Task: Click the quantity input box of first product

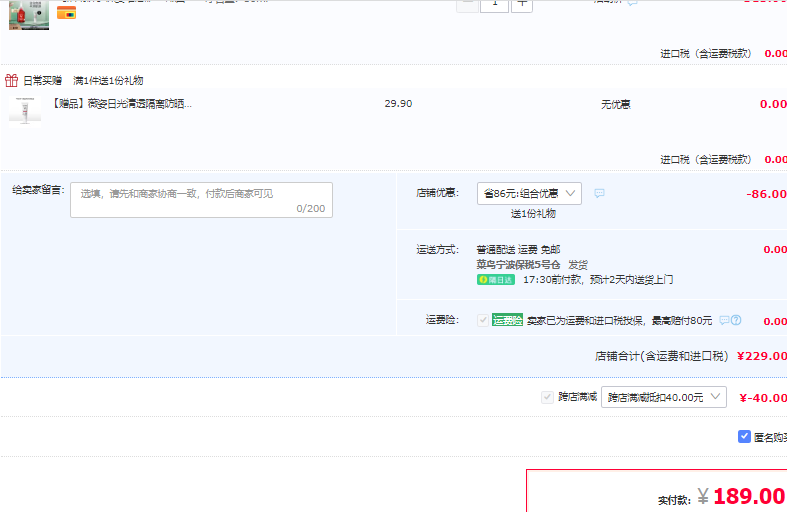Action: [494, 5]
